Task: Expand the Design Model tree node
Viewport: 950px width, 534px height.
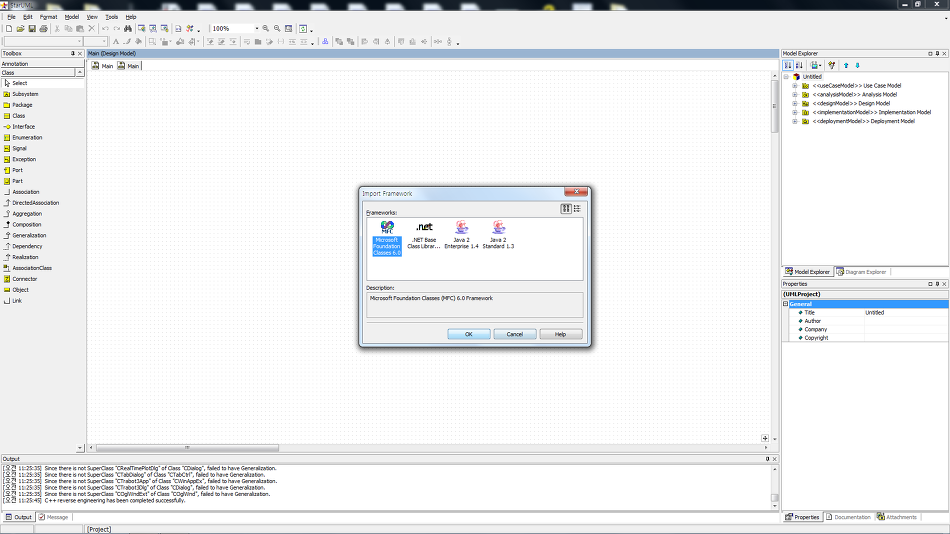Action: click(x=795, y=103)
